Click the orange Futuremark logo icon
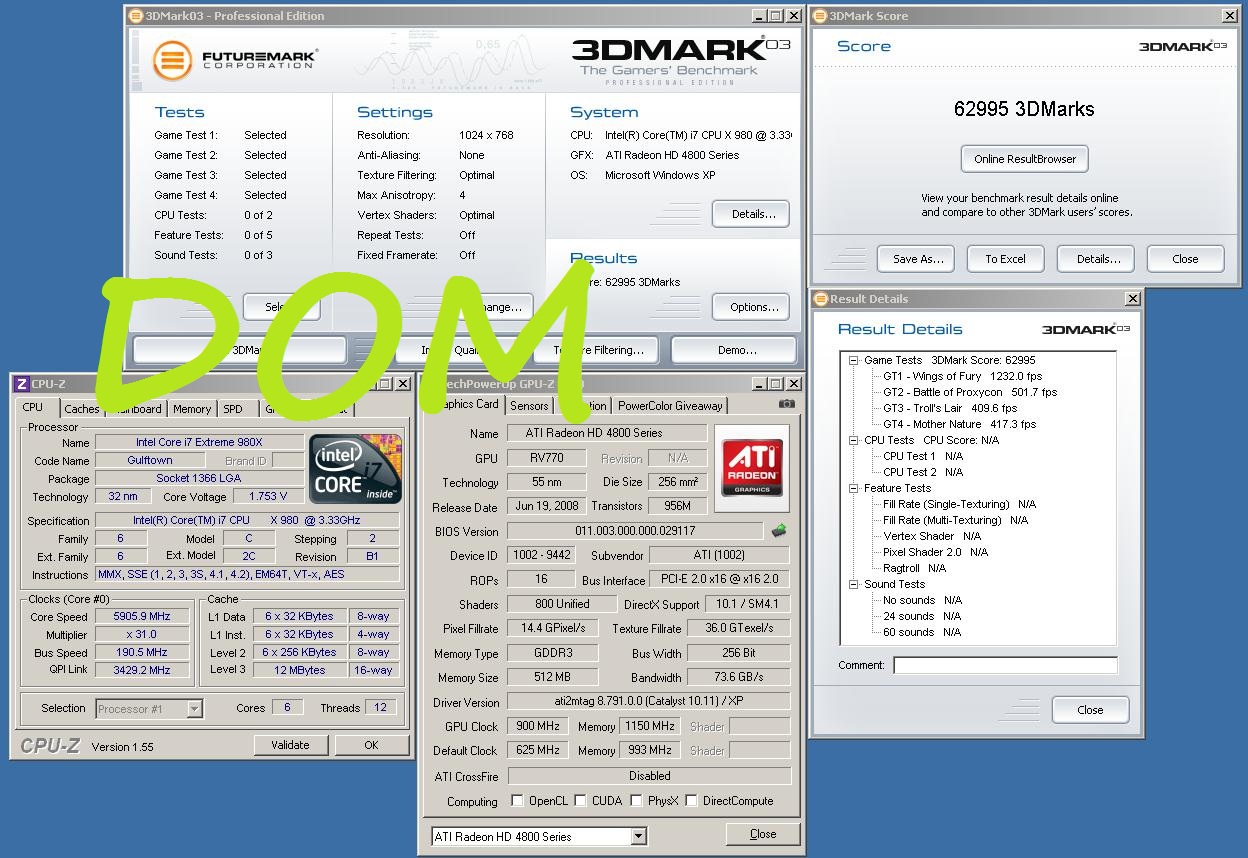This screenshot has height=858, width=1248. [x=172, y=60]
